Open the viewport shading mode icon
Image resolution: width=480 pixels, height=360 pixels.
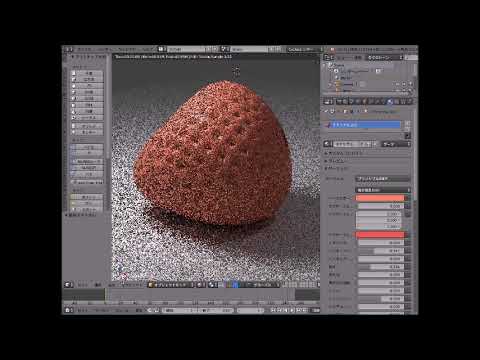tap(201, 285)
